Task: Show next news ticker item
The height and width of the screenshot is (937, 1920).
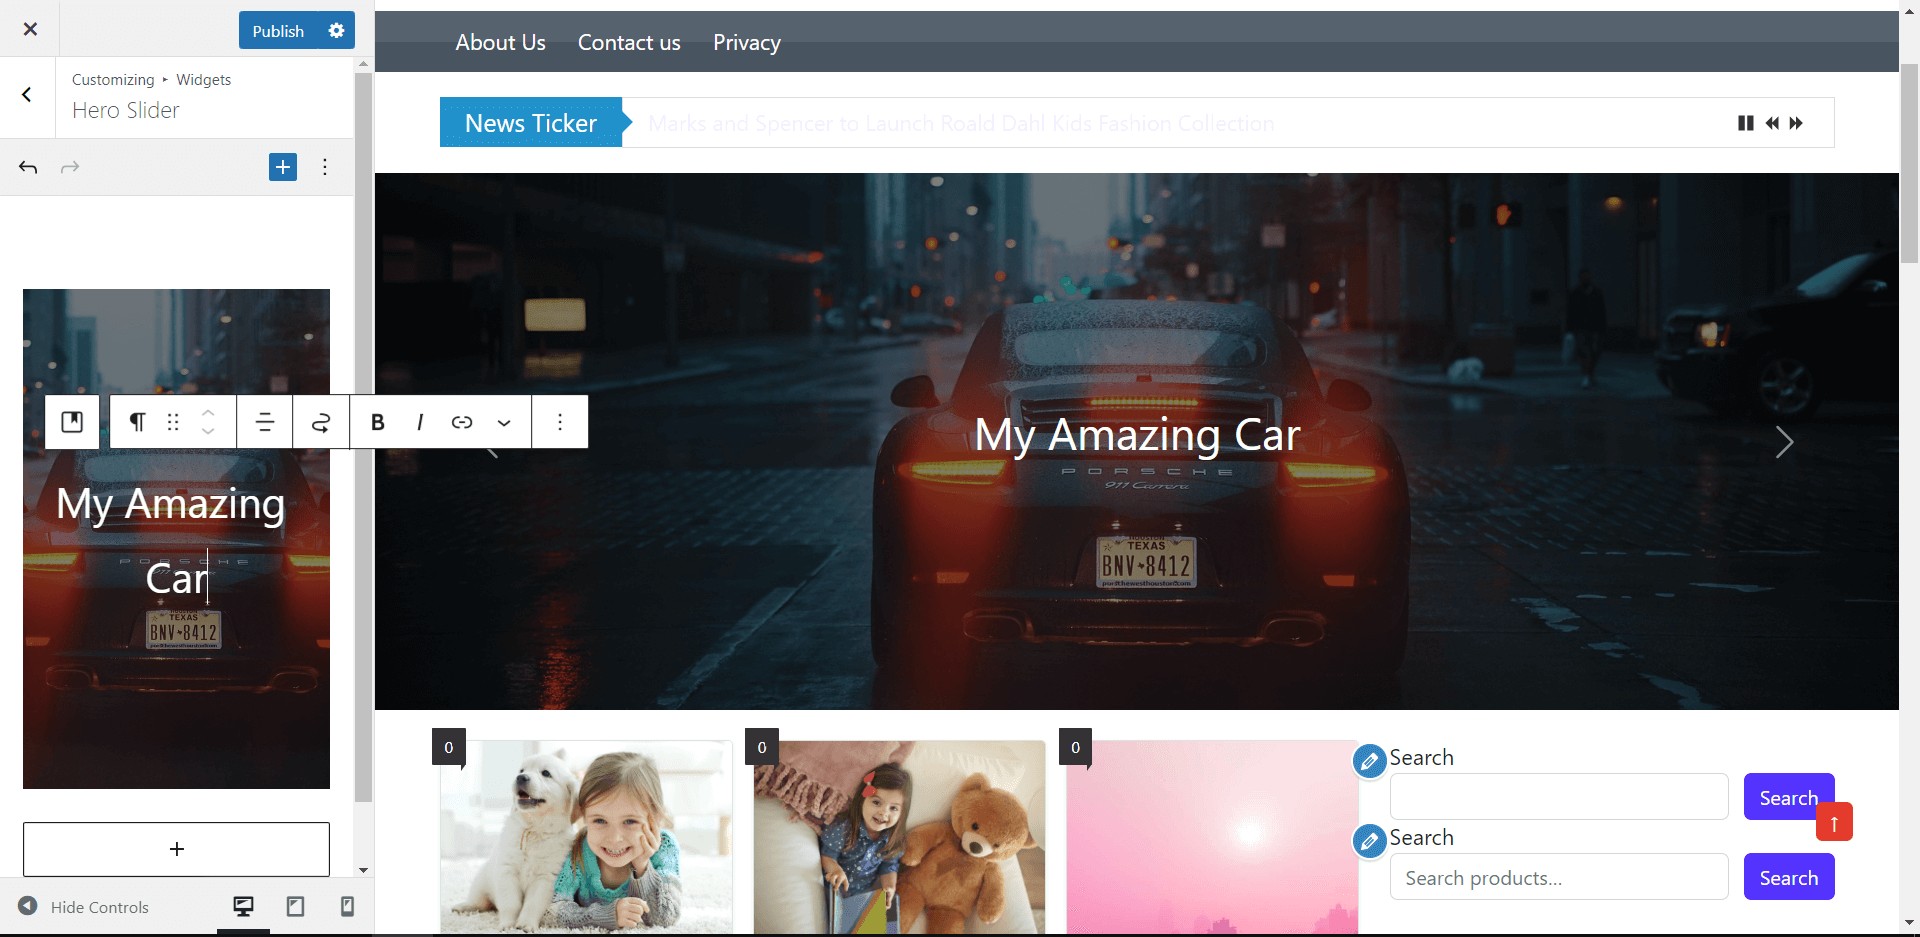Action: [x=1797, y=123]
